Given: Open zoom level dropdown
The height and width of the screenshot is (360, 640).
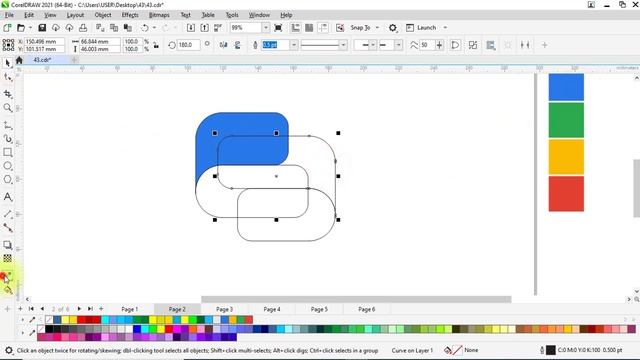Looking at the screenshot, I should tap(266, 28).
